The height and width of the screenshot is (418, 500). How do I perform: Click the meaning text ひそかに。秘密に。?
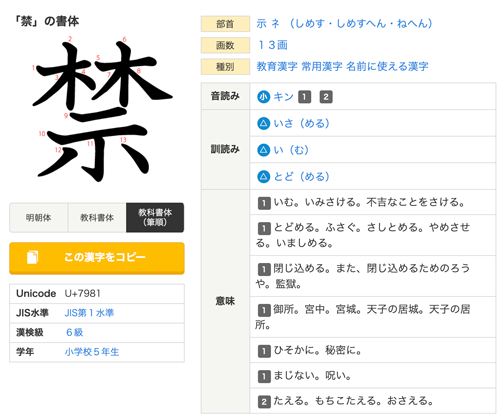318,351
